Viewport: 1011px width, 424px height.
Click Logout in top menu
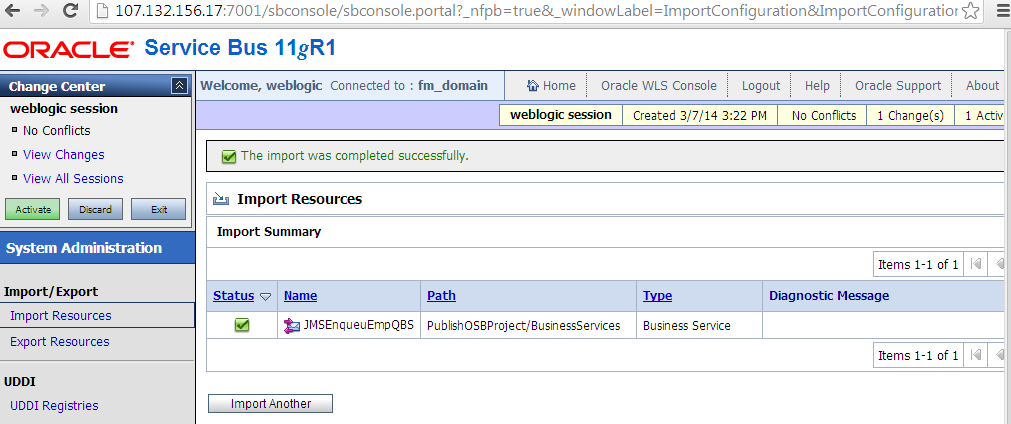(761, 86)
